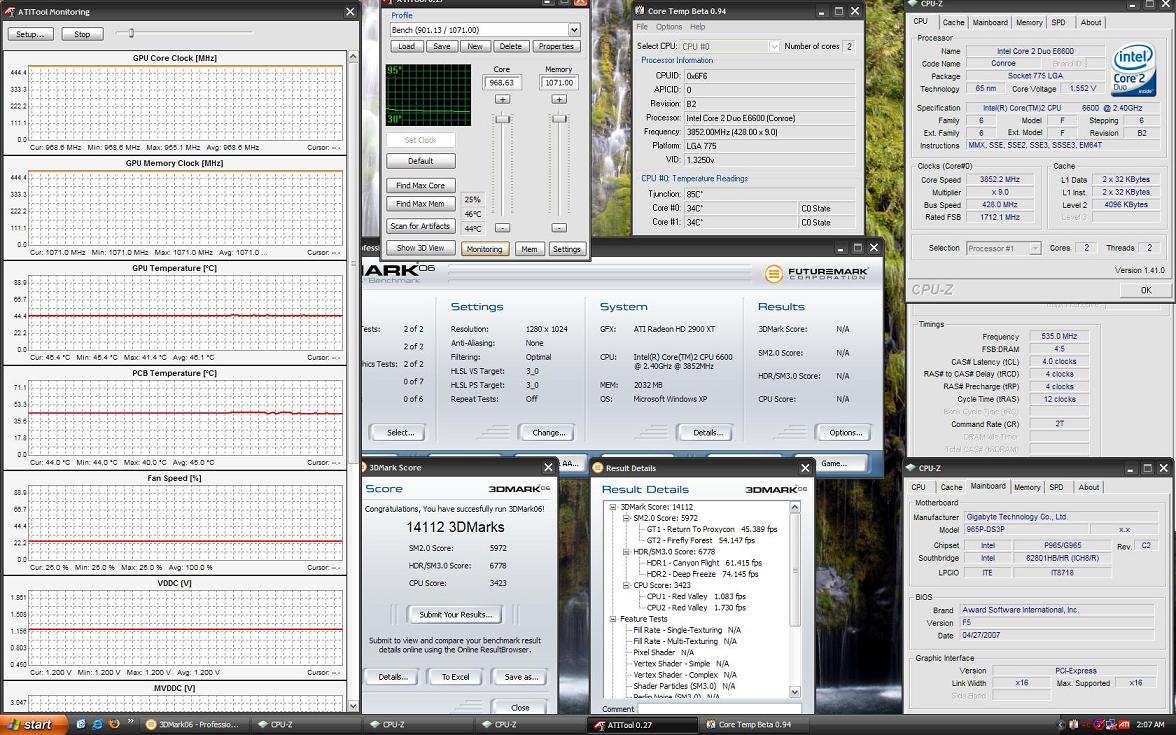The width and height of the screenshot is (1176, 735).
Task: Click the Core clock vertical slider
Action: tap(502, 119)
